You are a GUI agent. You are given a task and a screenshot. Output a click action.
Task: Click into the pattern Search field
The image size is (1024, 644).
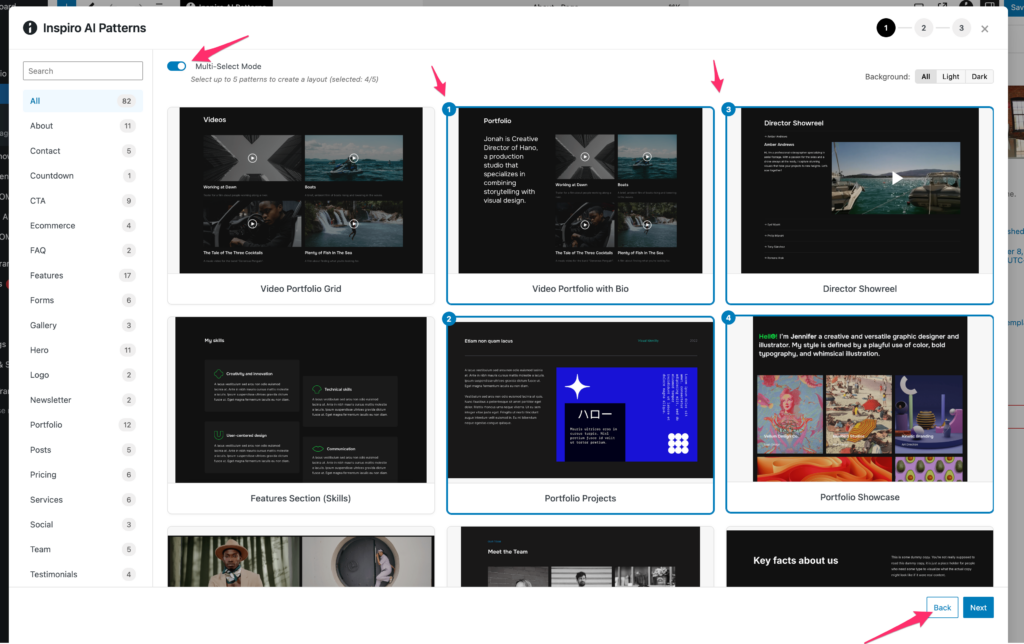click(x=83, y=71)
